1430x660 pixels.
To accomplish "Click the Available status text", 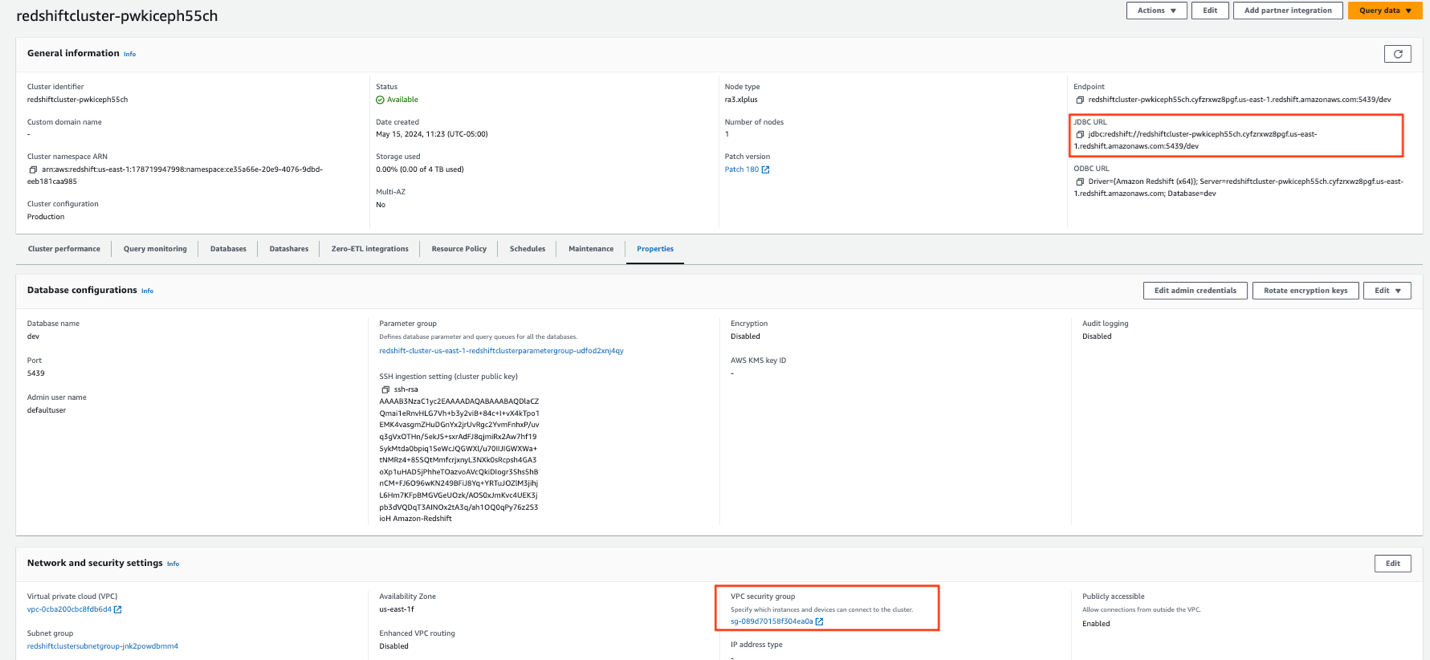I will 402,100.
